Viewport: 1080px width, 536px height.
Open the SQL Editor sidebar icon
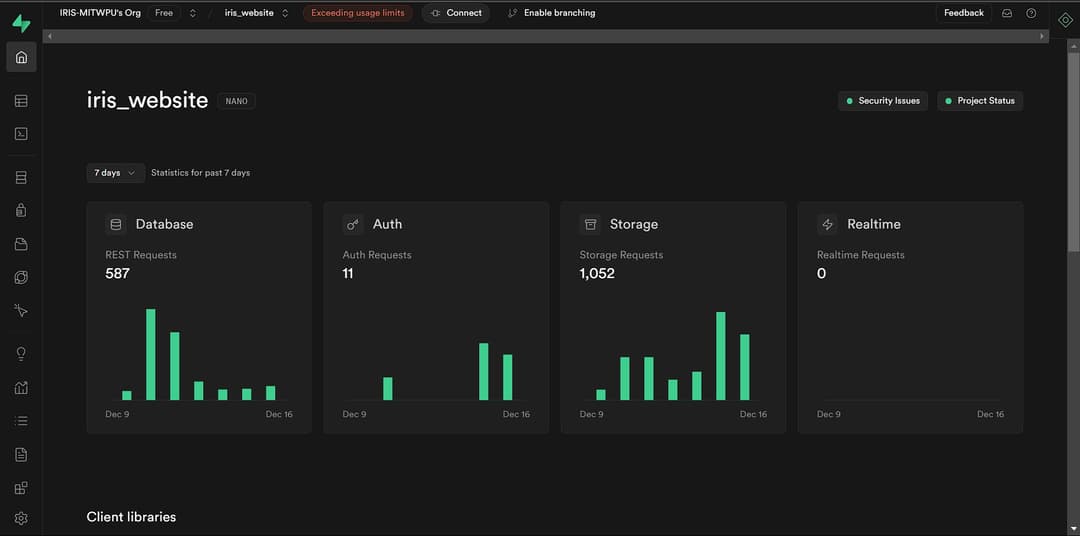[21, 134]
